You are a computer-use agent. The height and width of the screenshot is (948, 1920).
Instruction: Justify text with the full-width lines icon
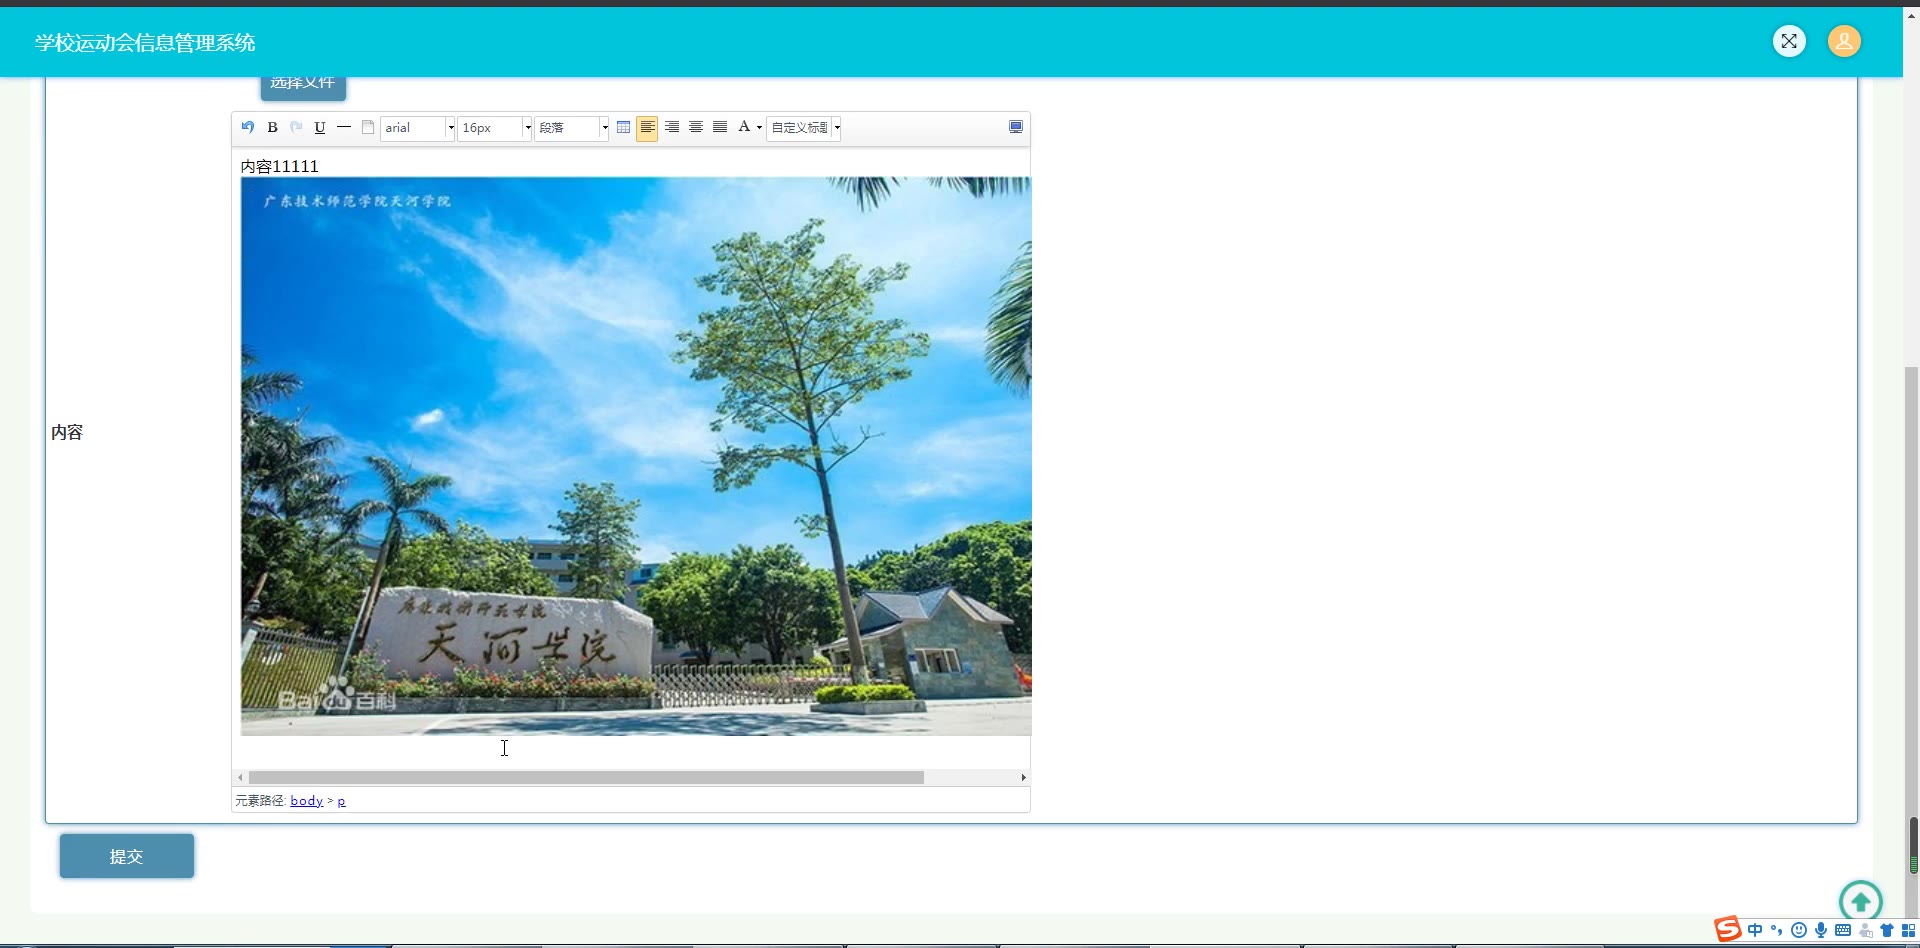[x=720, y=127]
